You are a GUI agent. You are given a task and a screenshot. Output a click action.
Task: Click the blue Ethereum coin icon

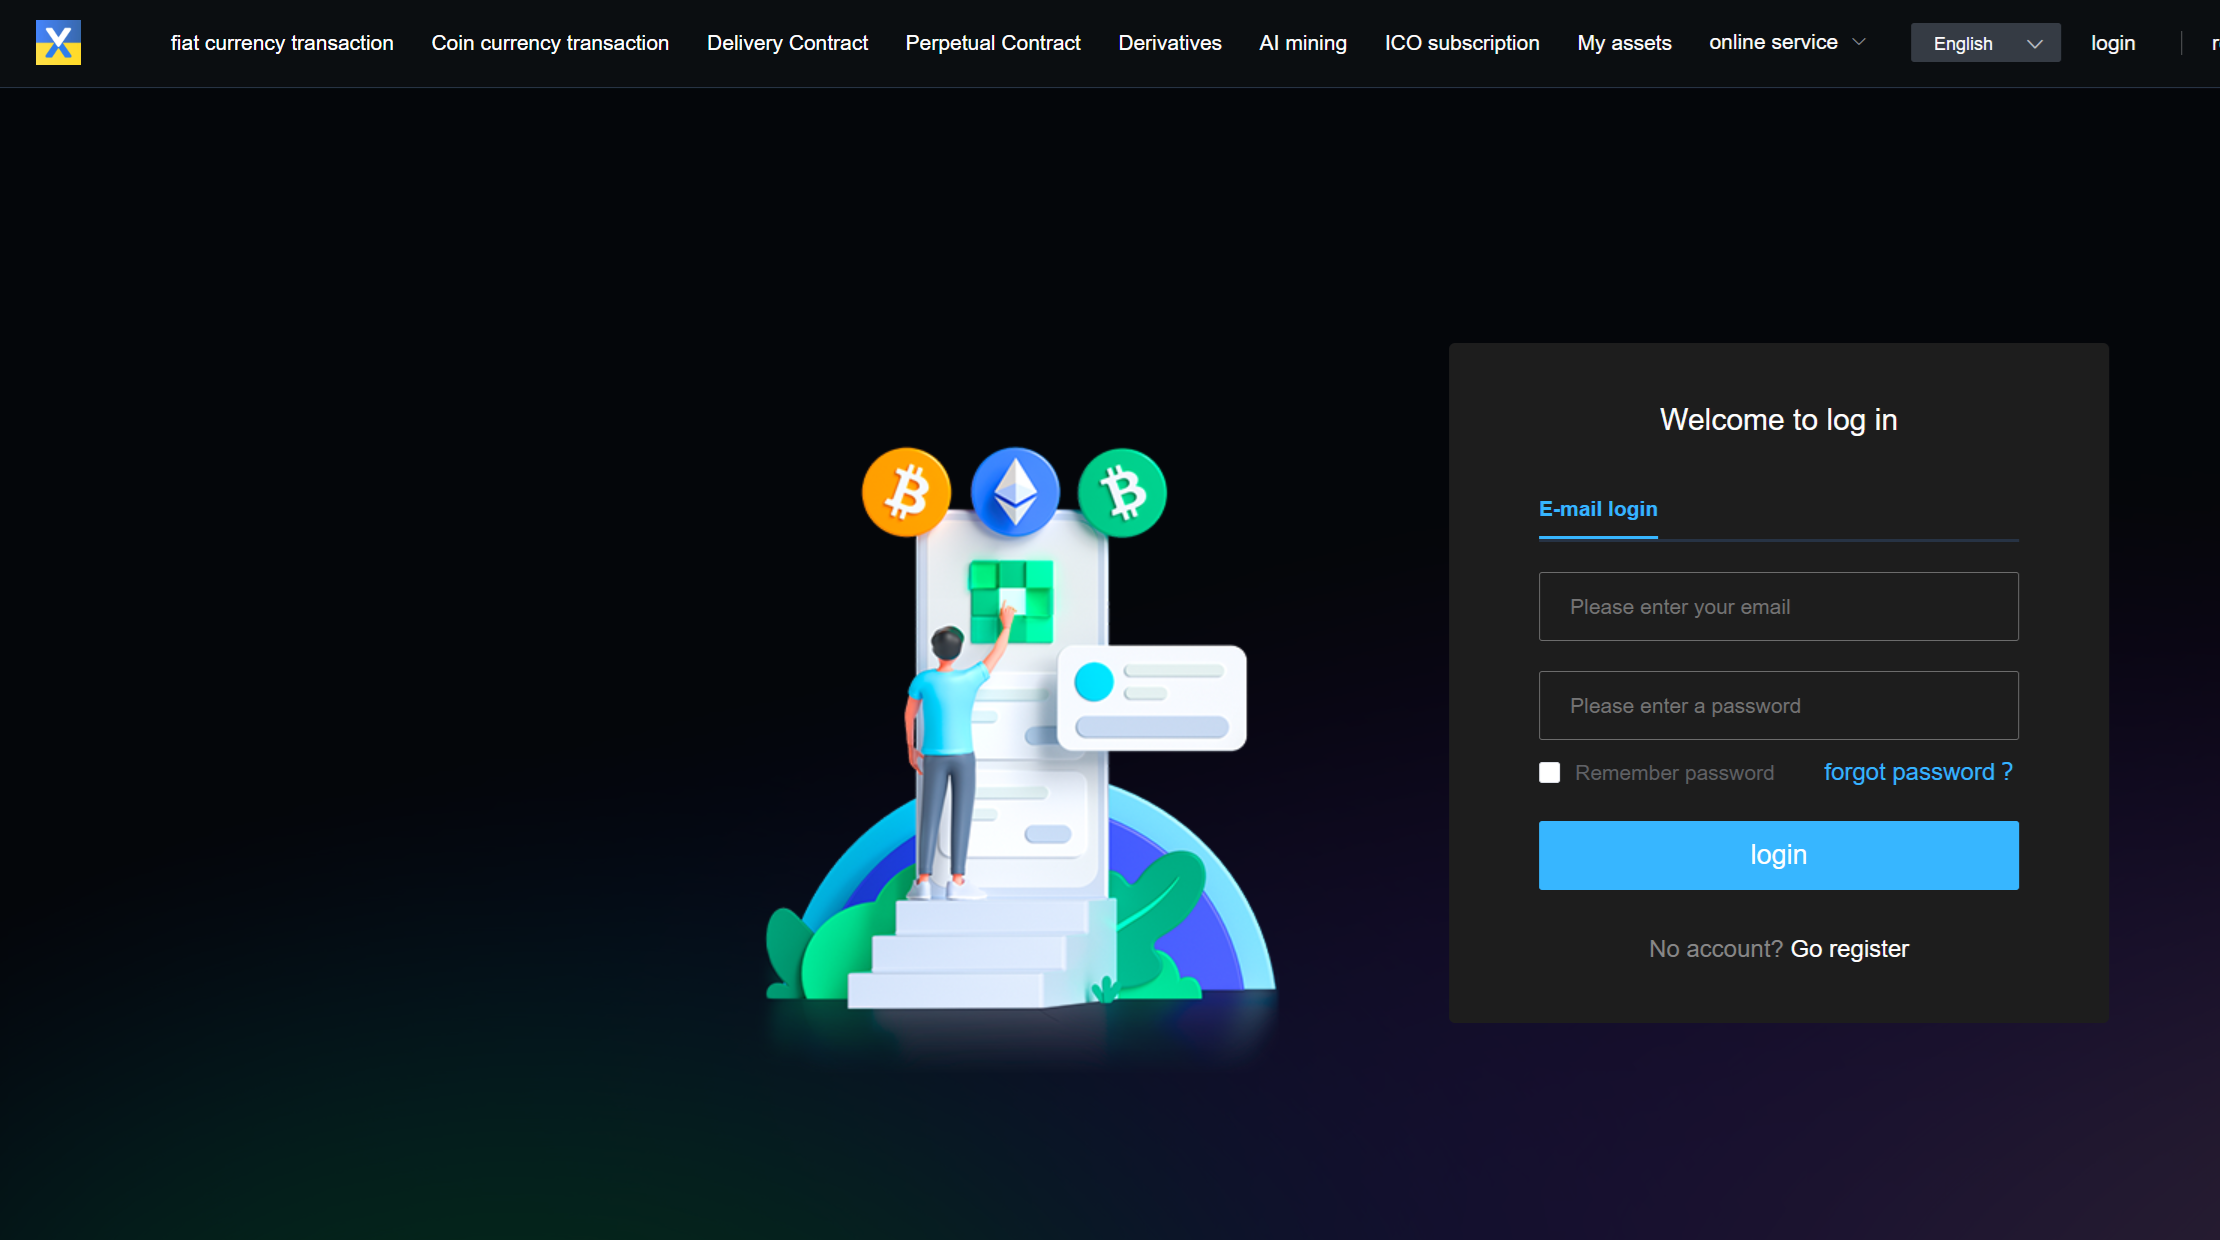point(1015,493)
